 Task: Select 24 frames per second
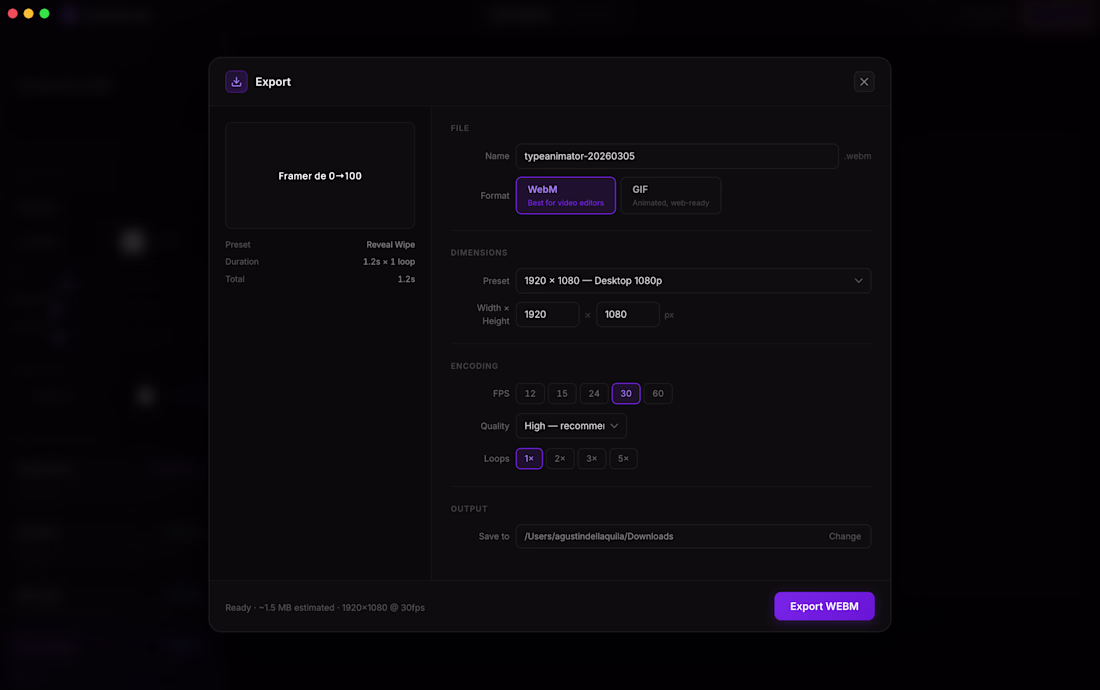click(x=594, y=394)
